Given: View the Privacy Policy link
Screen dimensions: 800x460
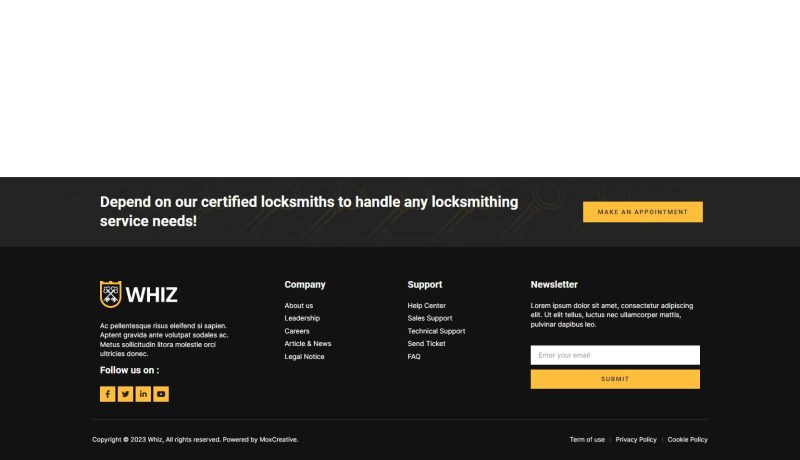Looking at the screenshot, I should click(636, 440).
